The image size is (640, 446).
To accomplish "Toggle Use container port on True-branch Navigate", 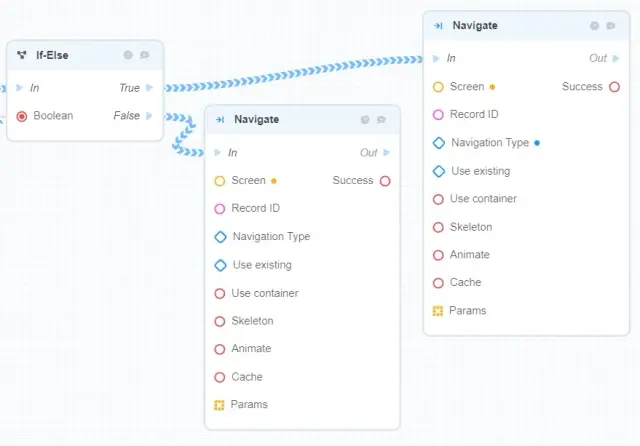I will 438,199.
